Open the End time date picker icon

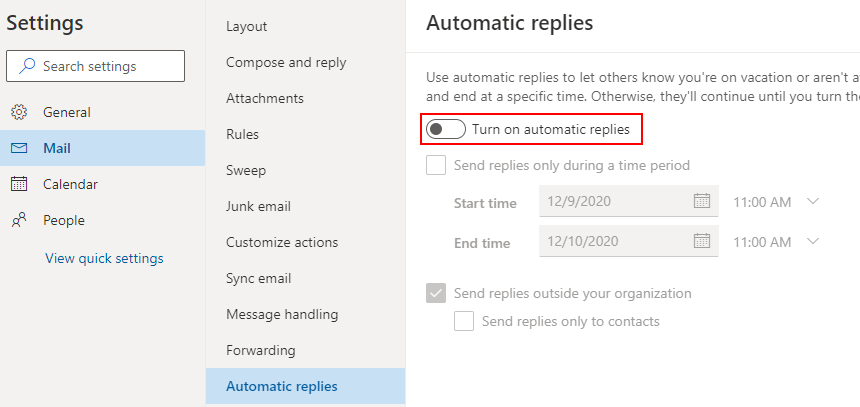[x=702, y=241]
